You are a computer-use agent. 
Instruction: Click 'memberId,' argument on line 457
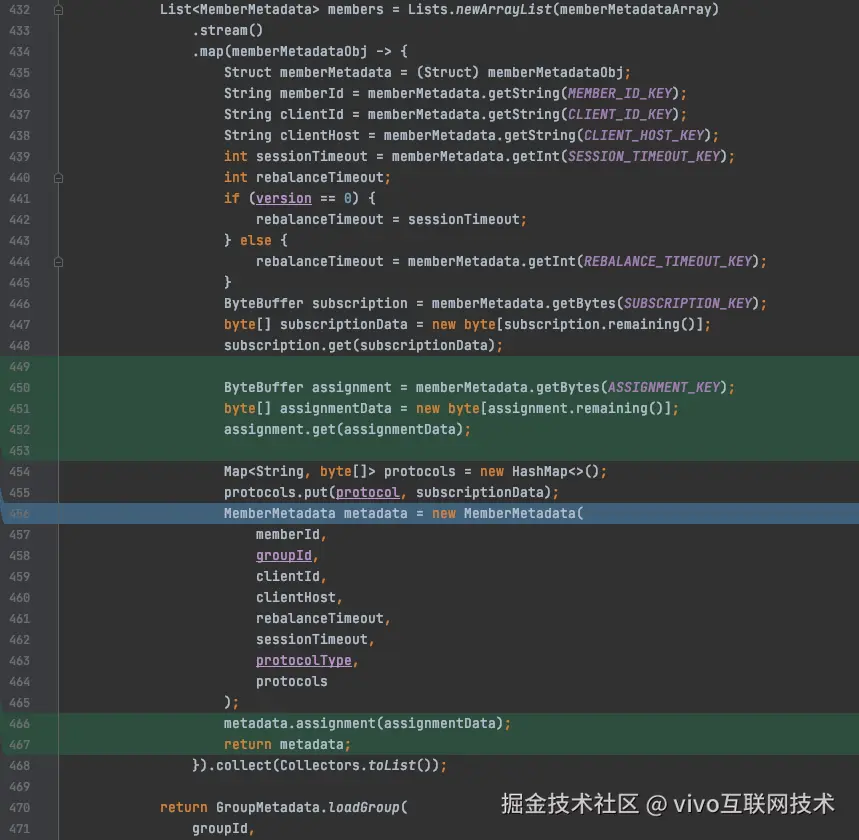(291, 535)
